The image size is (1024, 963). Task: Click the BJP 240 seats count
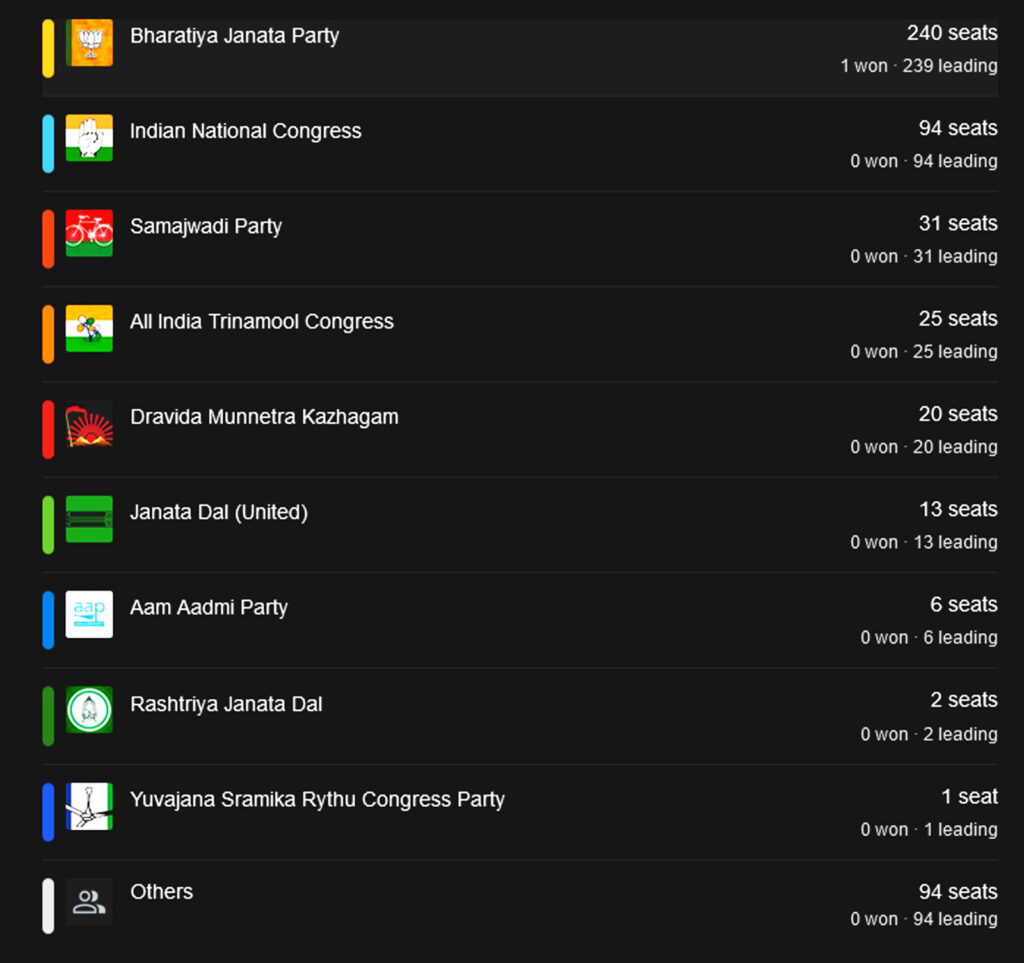(951, 33)
